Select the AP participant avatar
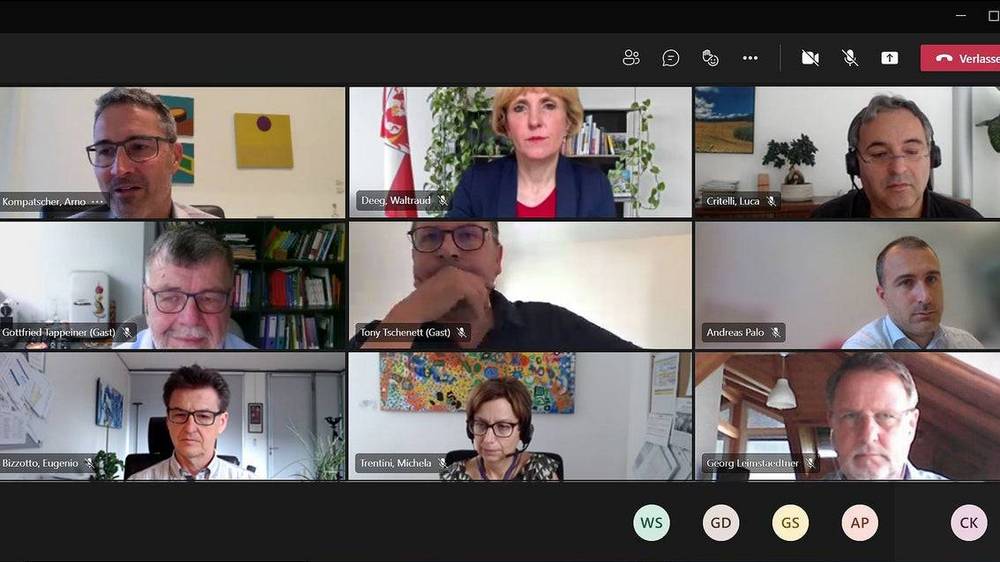Viewport: 1000px width, 562px height. (860, 522)
